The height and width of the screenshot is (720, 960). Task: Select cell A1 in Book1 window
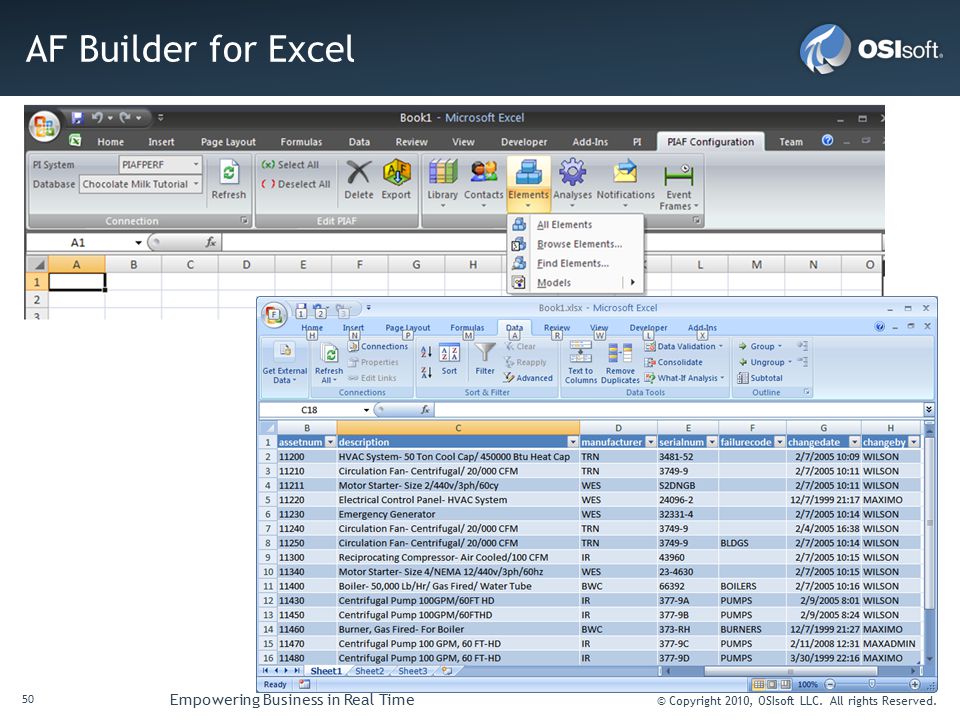click(x=77, y=282)
